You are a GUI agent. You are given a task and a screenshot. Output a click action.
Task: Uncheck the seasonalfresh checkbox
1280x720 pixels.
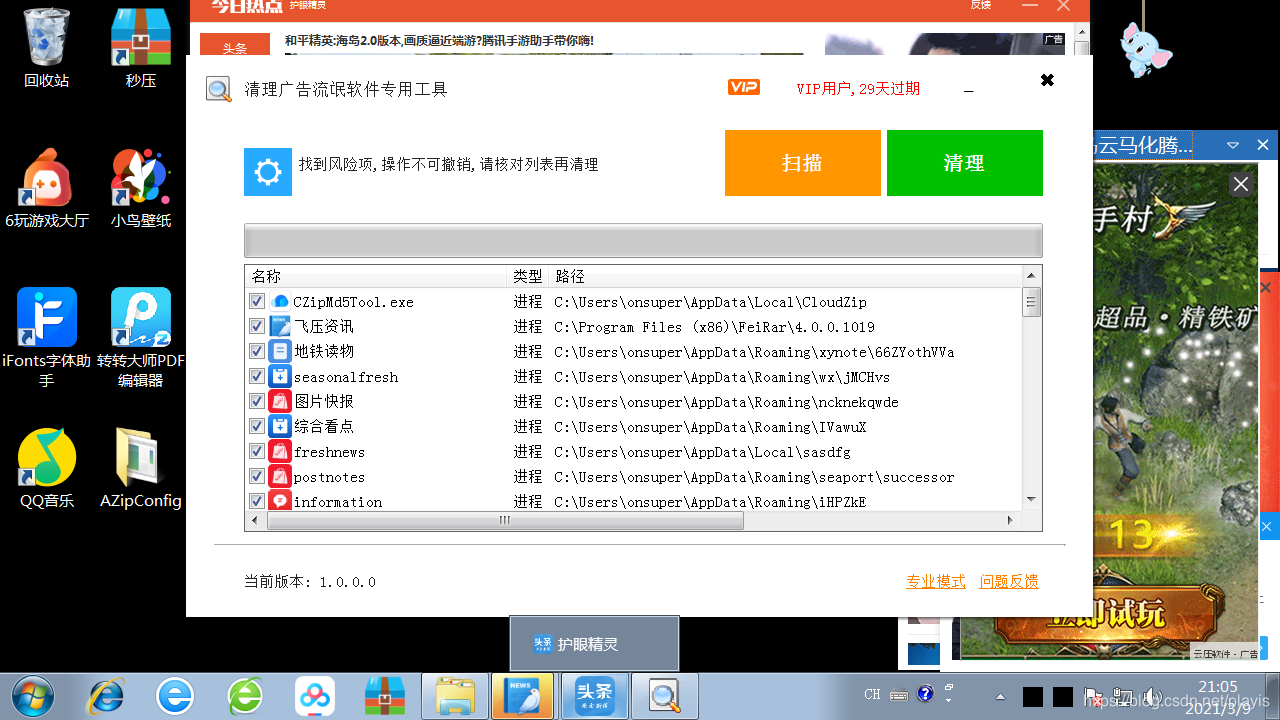click(256, 376)
